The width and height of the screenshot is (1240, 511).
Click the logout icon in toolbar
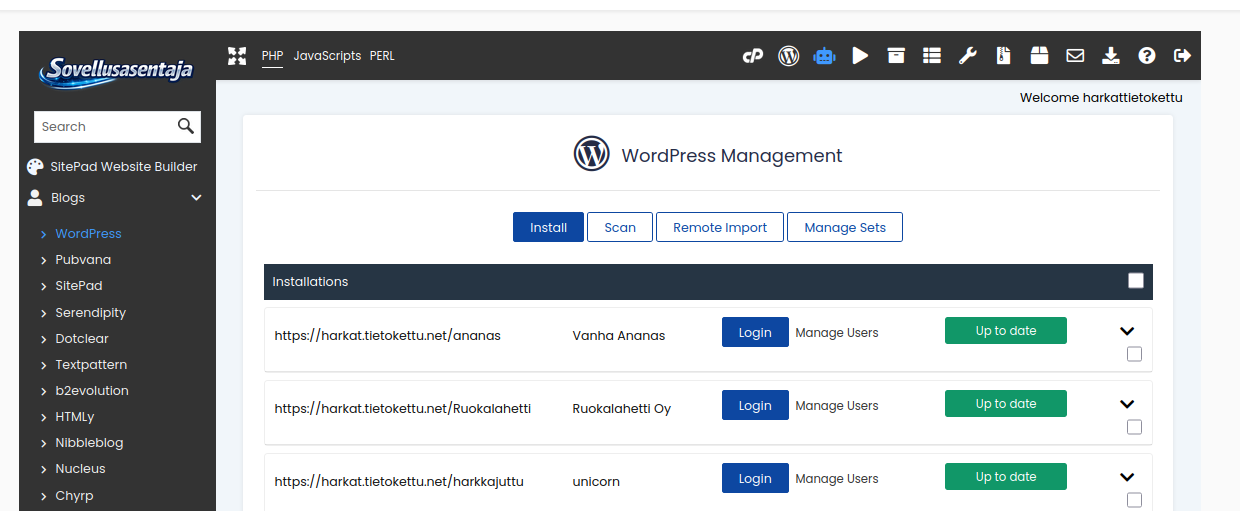[x=1182, y=56]
